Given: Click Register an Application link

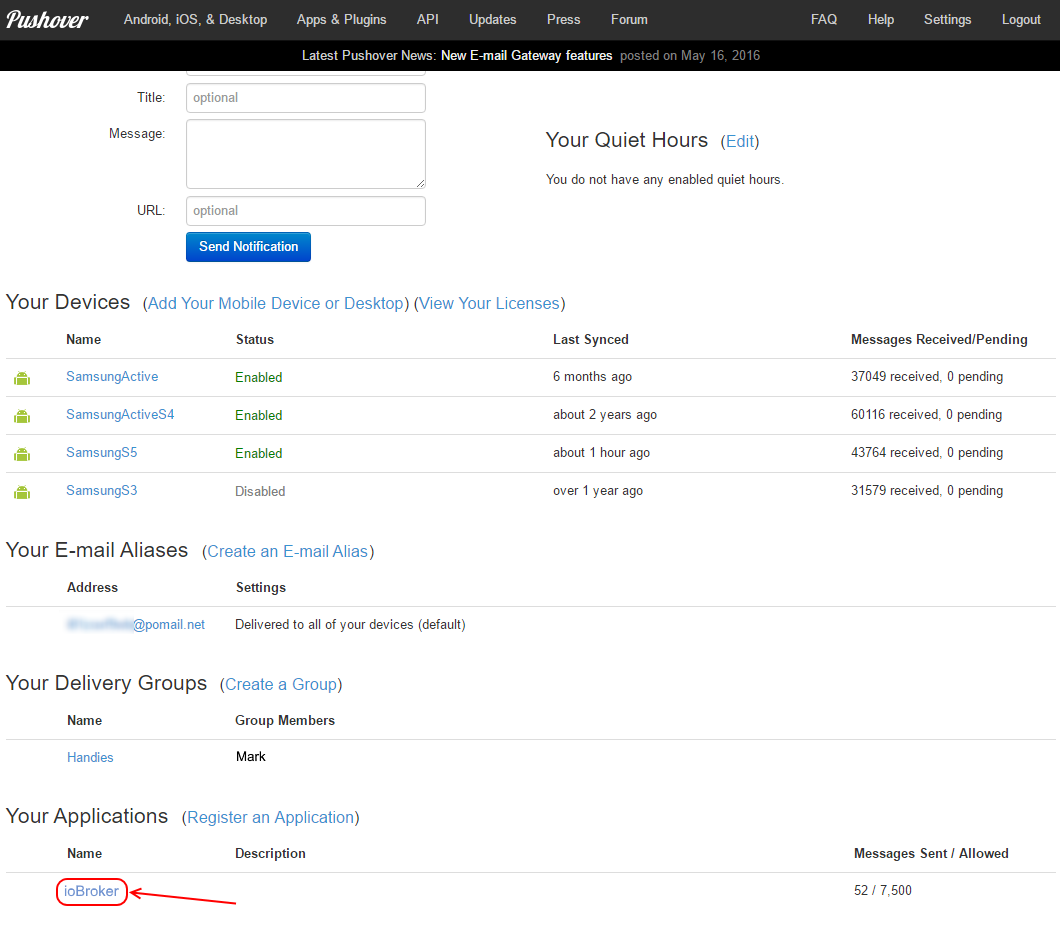Looking at the screenshot, I should [x=270, y=818].
